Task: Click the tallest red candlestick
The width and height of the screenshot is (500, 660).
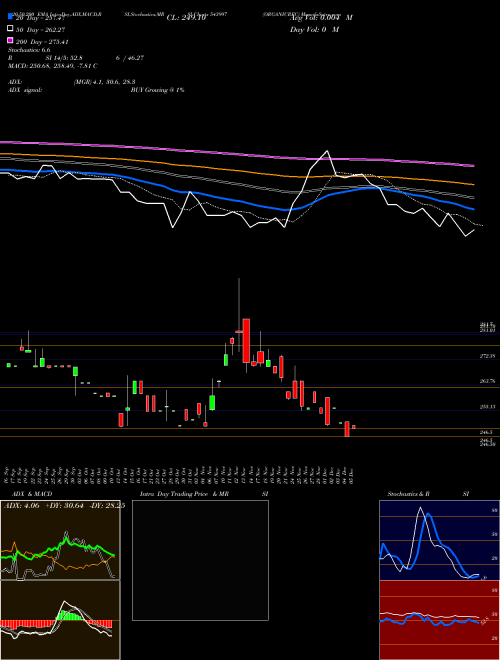Action: coord(246,341)
